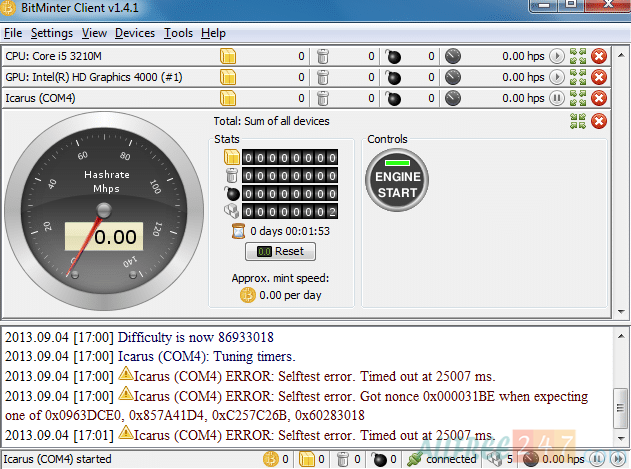Click the device panel scroll down arrow
The width and height of the screenshot is (631, 469).
pos(621,312)
